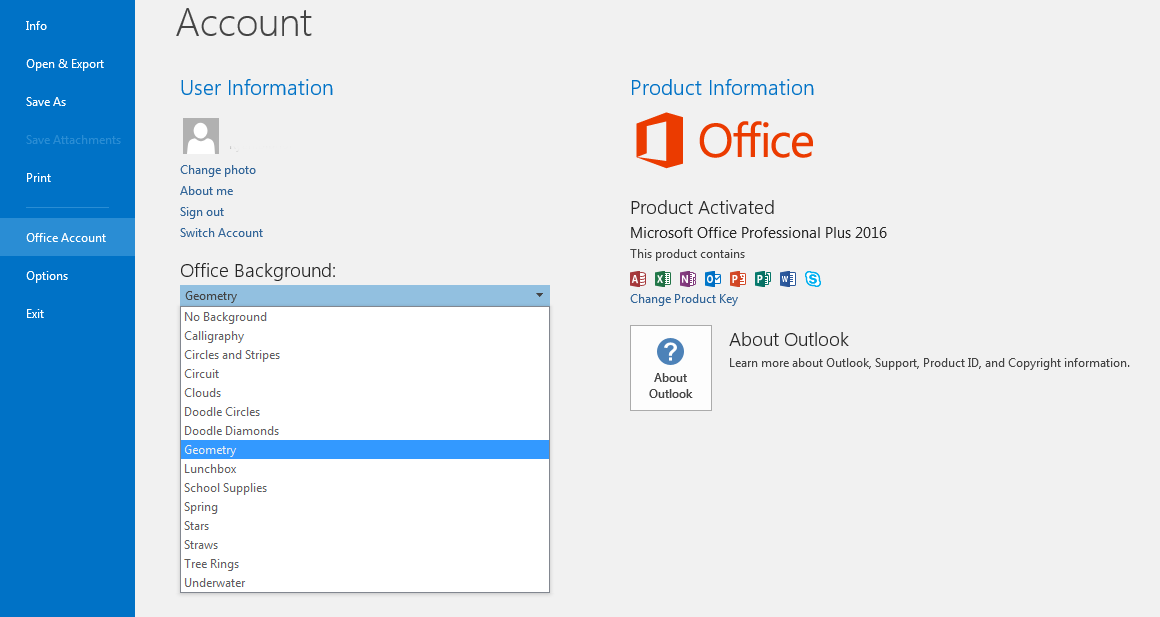Image resolution: width=1160 pixels, height=617 pixels.
Task: Select Doodle Circles background
Action: point(365,412)
